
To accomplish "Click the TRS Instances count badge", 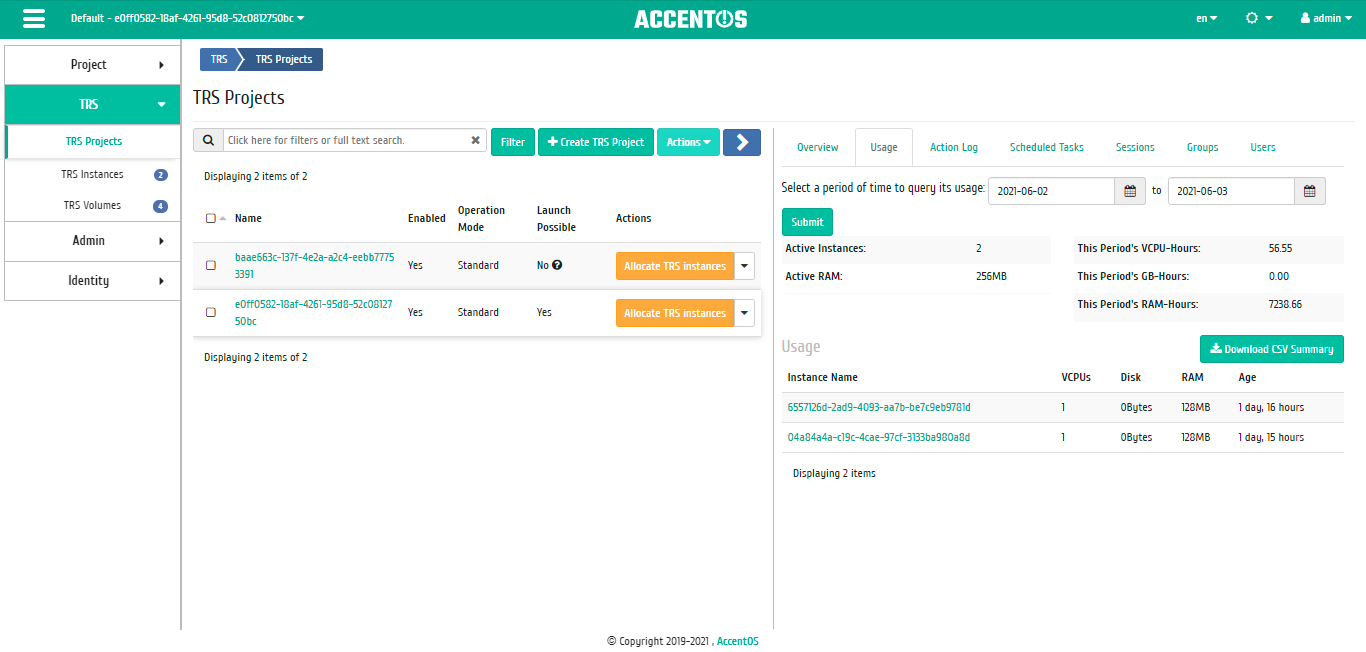I will (161, 175).
